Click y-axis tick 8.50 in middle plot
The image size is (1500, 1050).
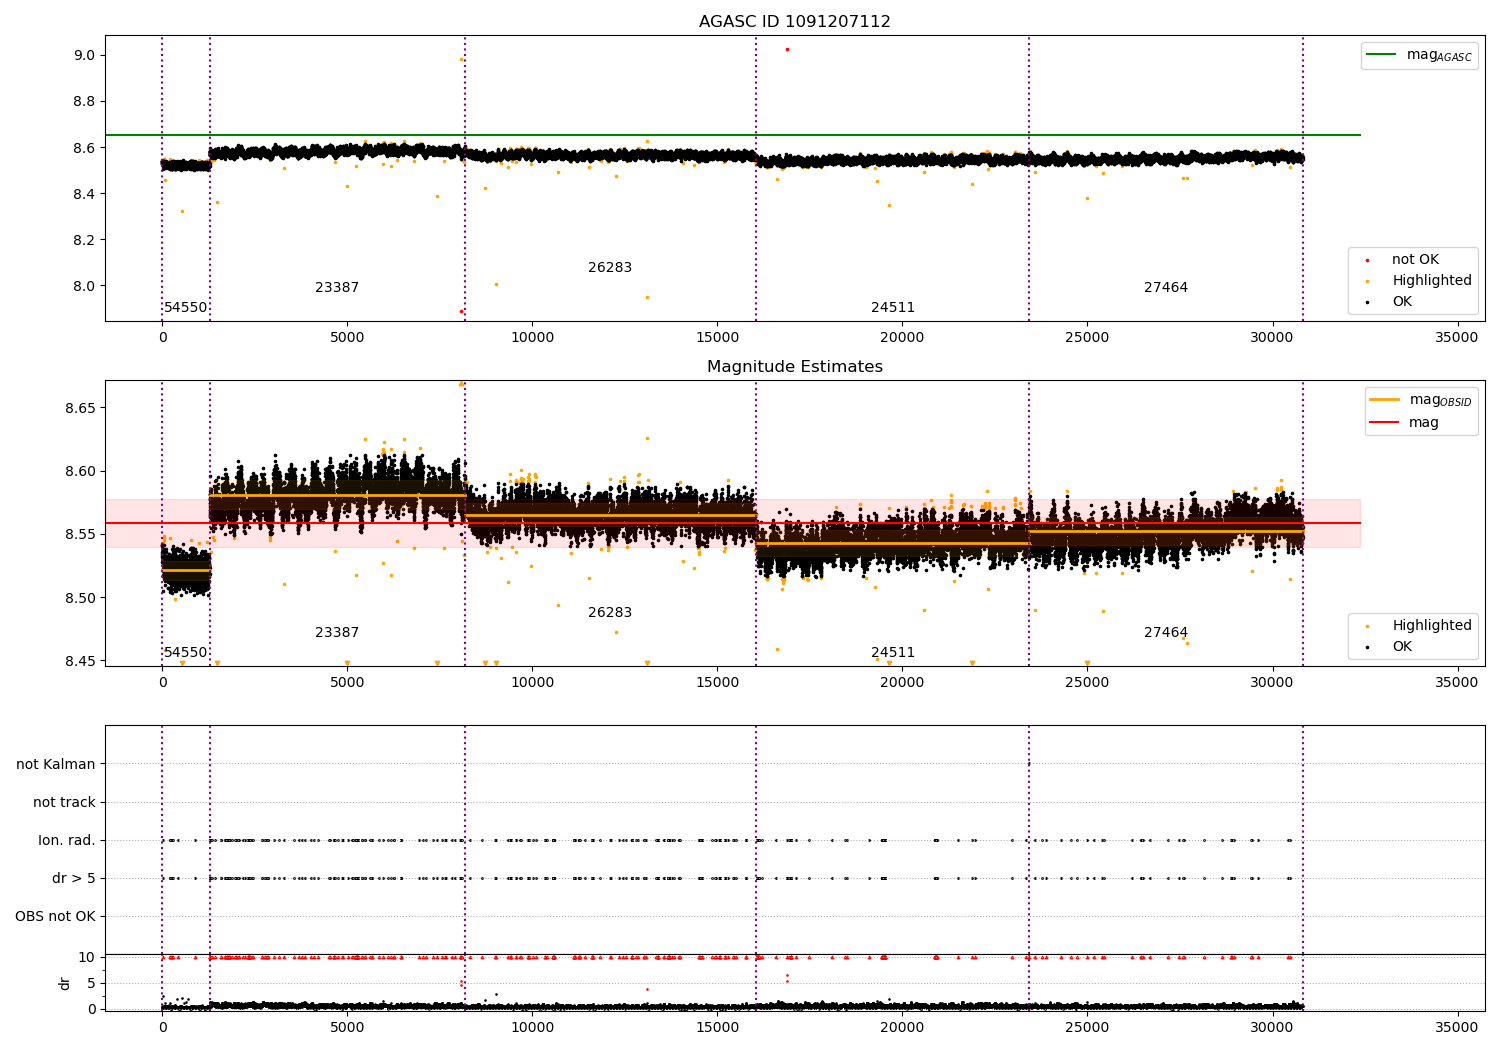tap(80, 598)
